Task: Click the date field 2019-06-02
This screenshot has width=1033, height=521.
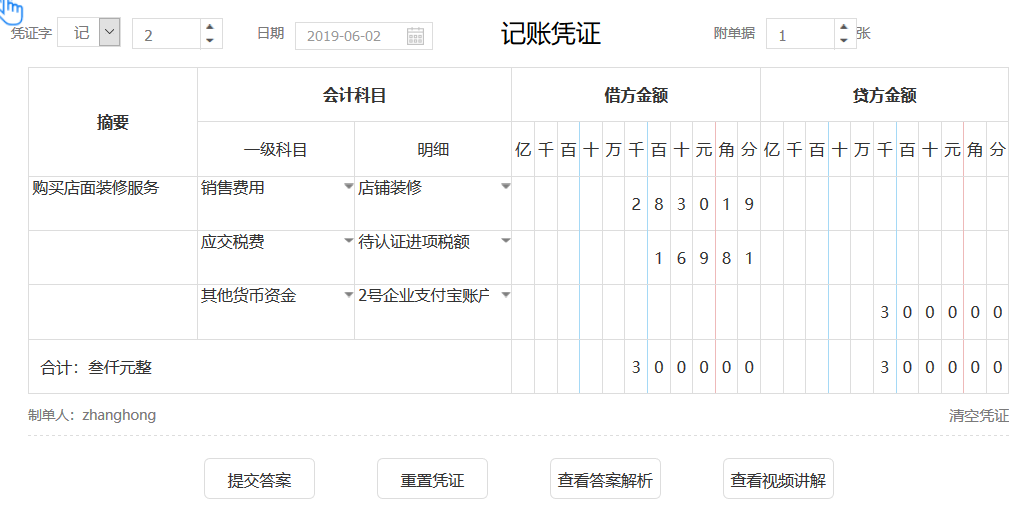Action: coord(350,36)
